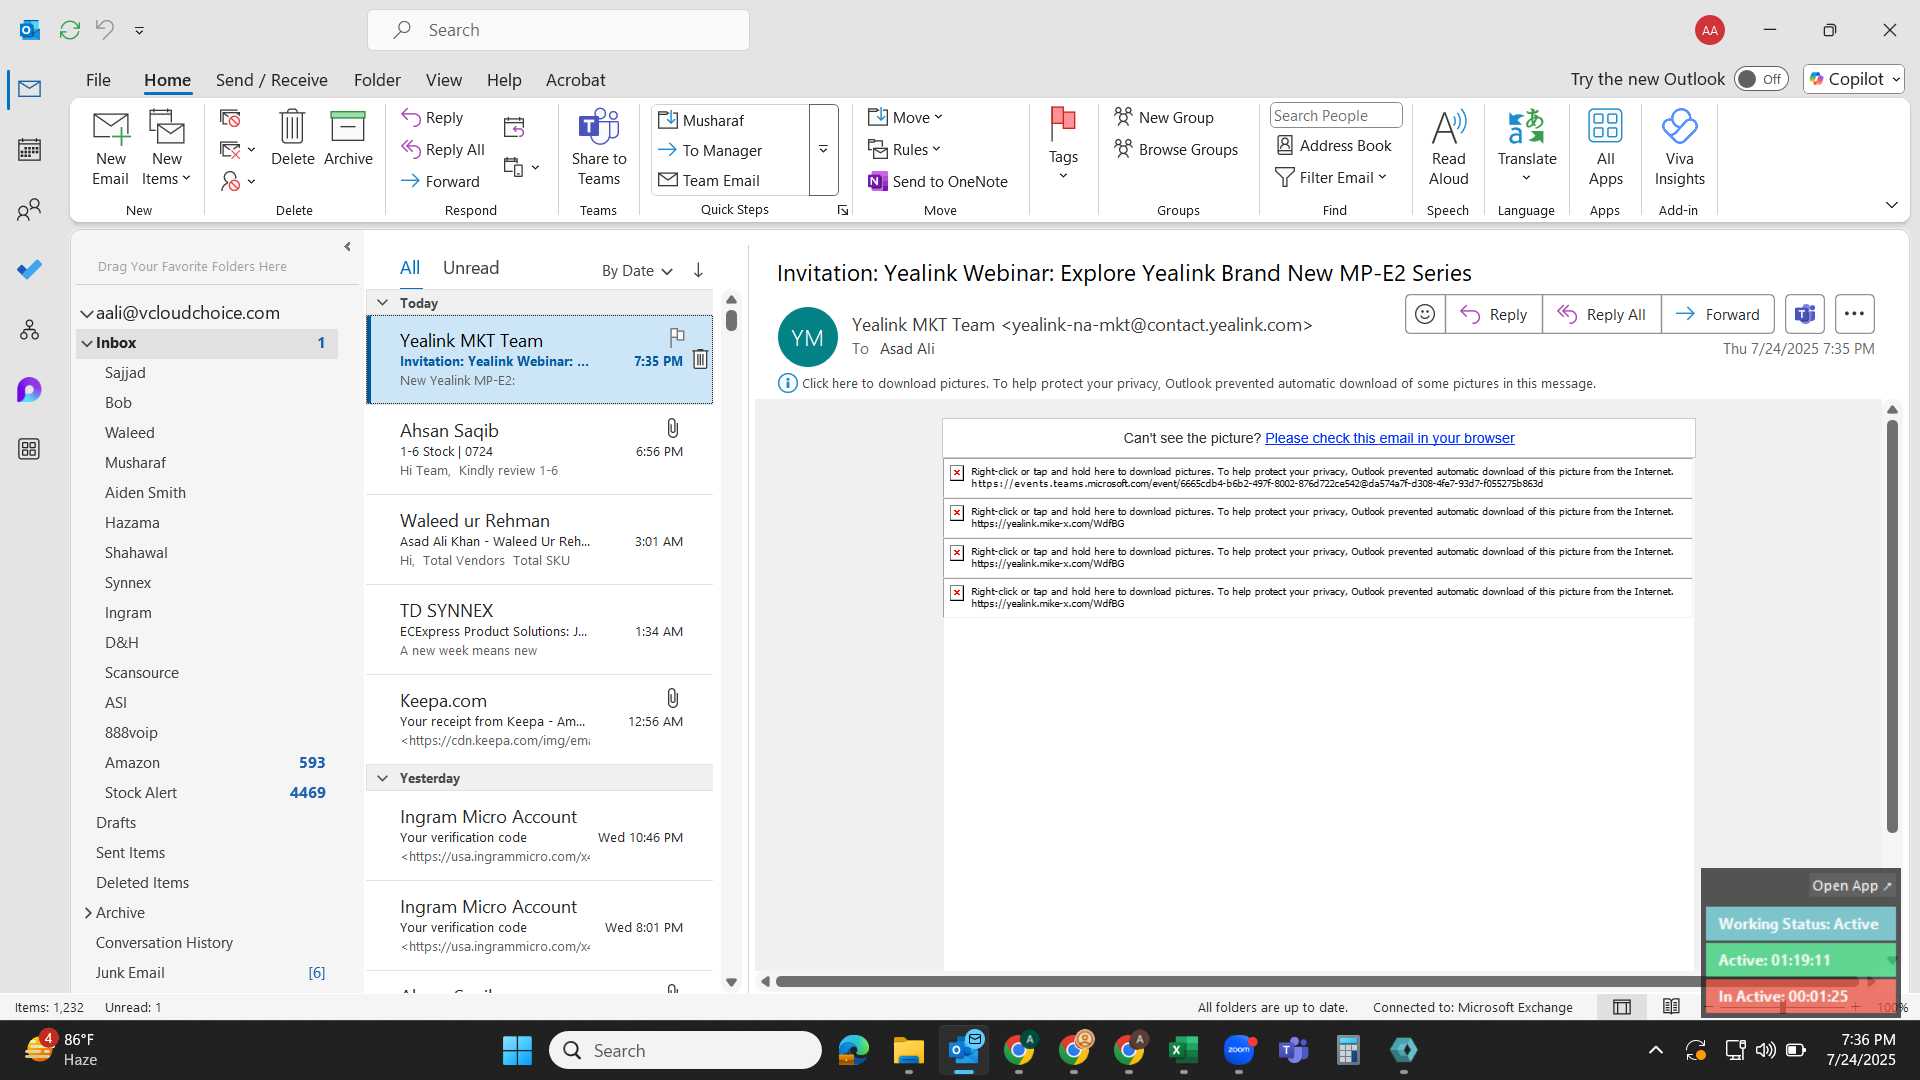Click Forward in reading pane
Viewport: 1920px width, 1080px height.
pyautogui.click(x=1717, y=314)
